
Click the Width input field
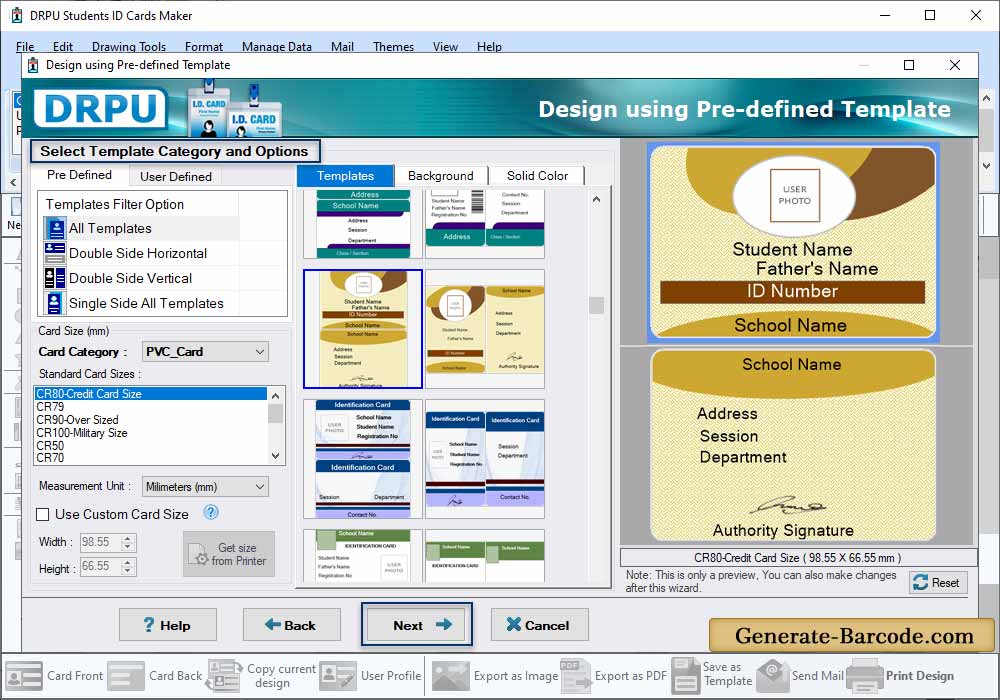pyautogui.click(x=101, y=542)
